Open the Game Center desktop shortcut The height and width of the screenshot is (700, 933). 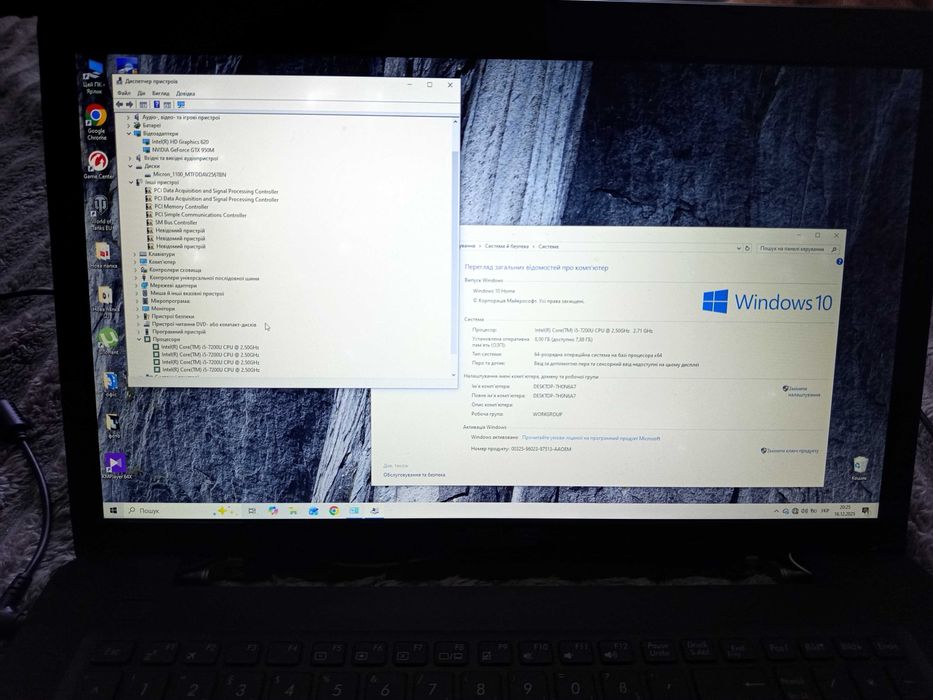98,165
